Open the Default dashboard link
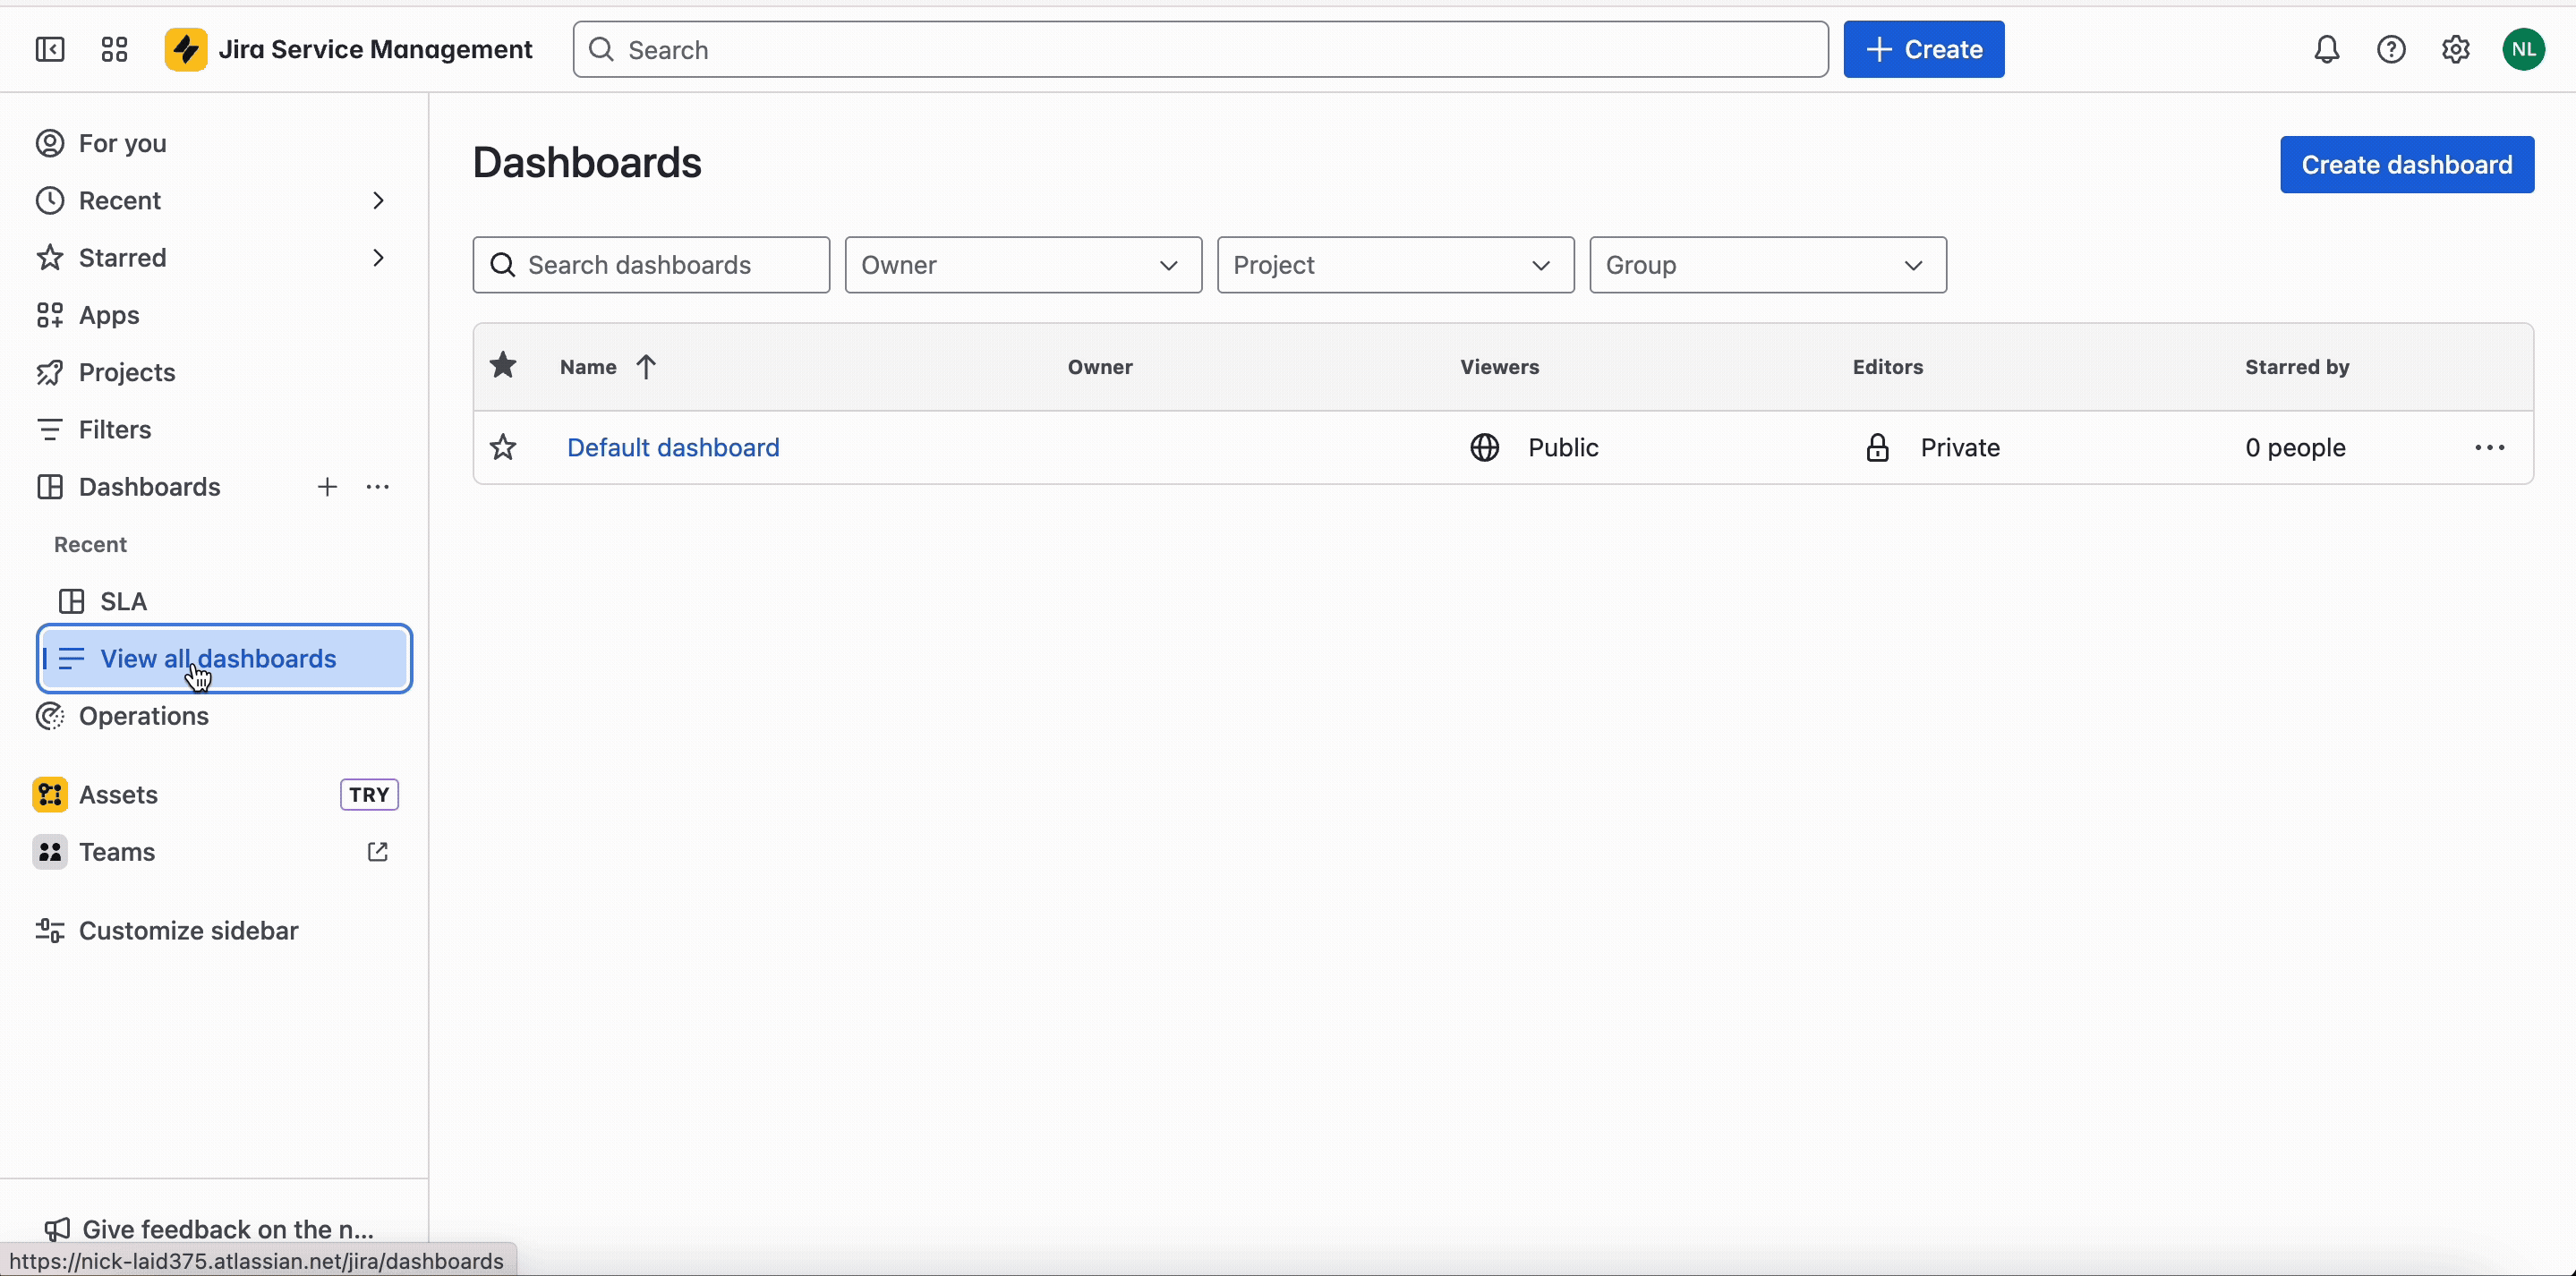Image resolution: width=2576 pixels, height=1276 pixels. tap(673, 447)
